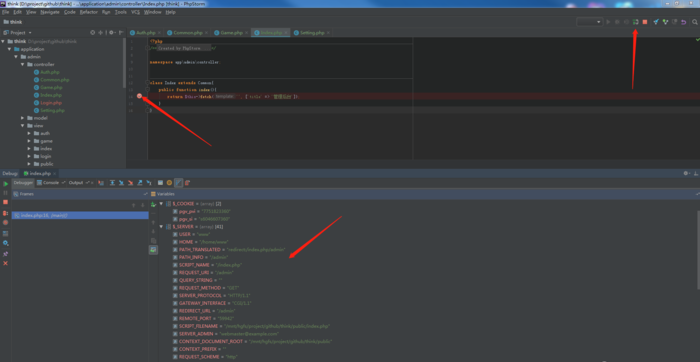The width and height of the screenshot is (700, 362).
Task: Open the Refactor menu
Action: pos(89,12)
